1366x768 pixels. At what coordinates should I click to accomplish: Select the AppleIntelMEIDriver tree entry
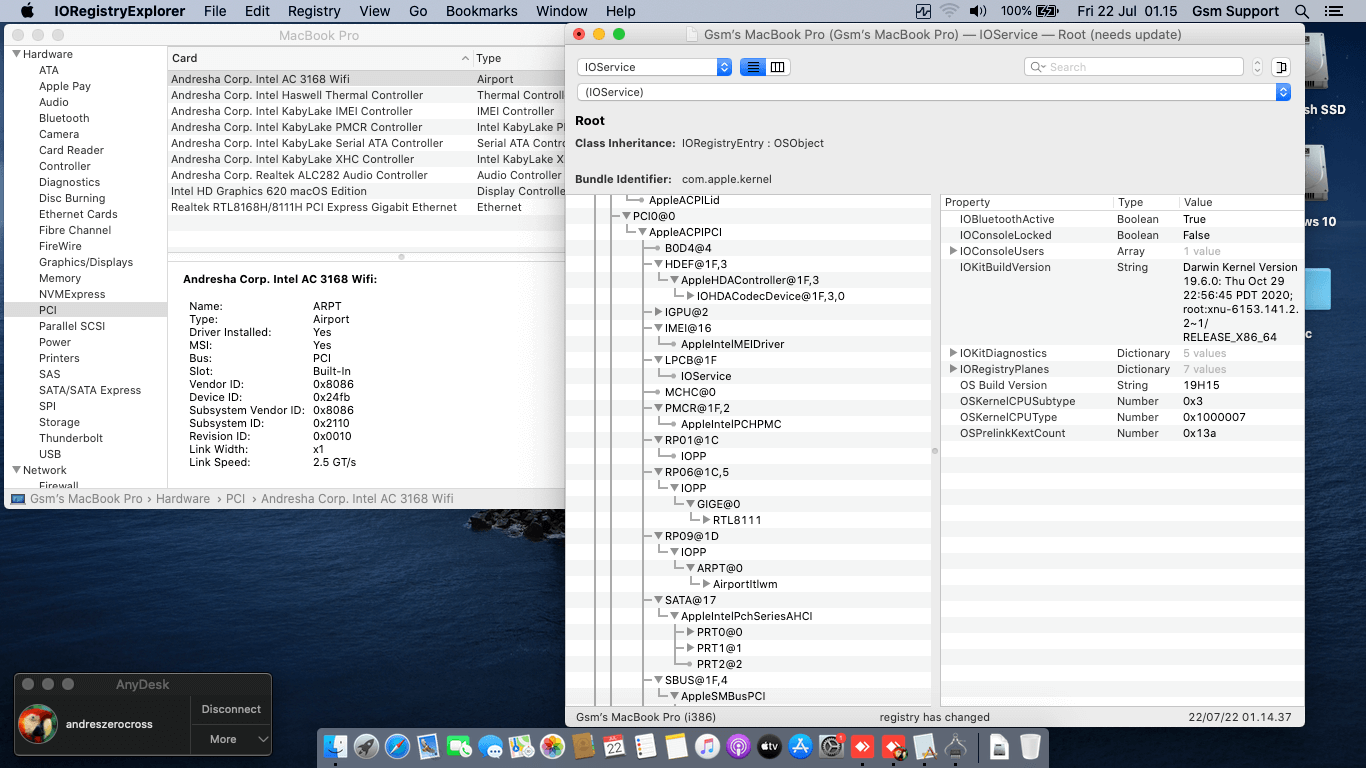click(x=732, y=344)
